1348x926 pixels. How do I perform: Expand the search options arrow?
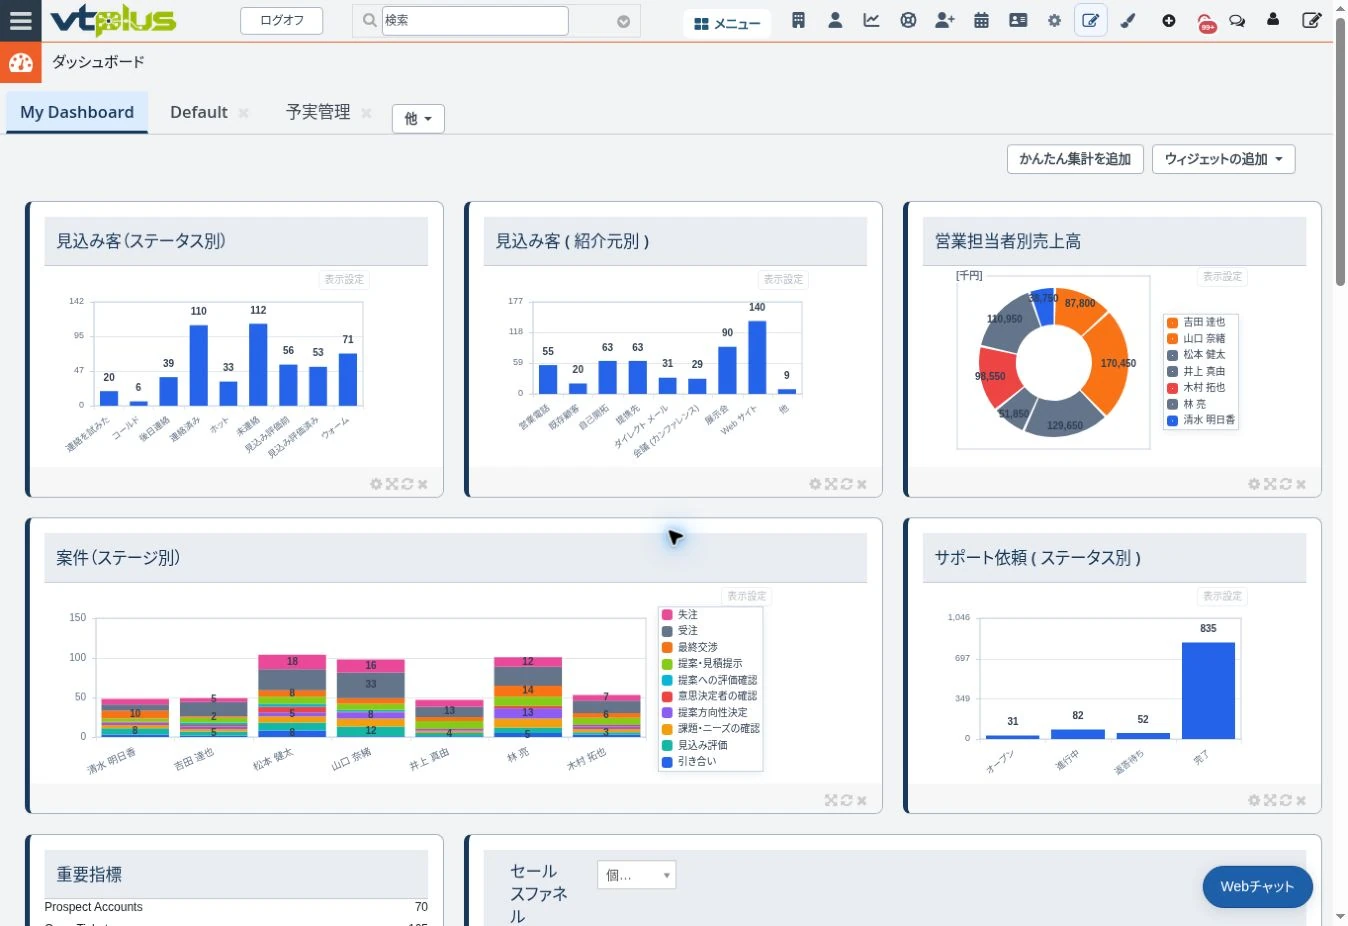(x=623, y=21)
